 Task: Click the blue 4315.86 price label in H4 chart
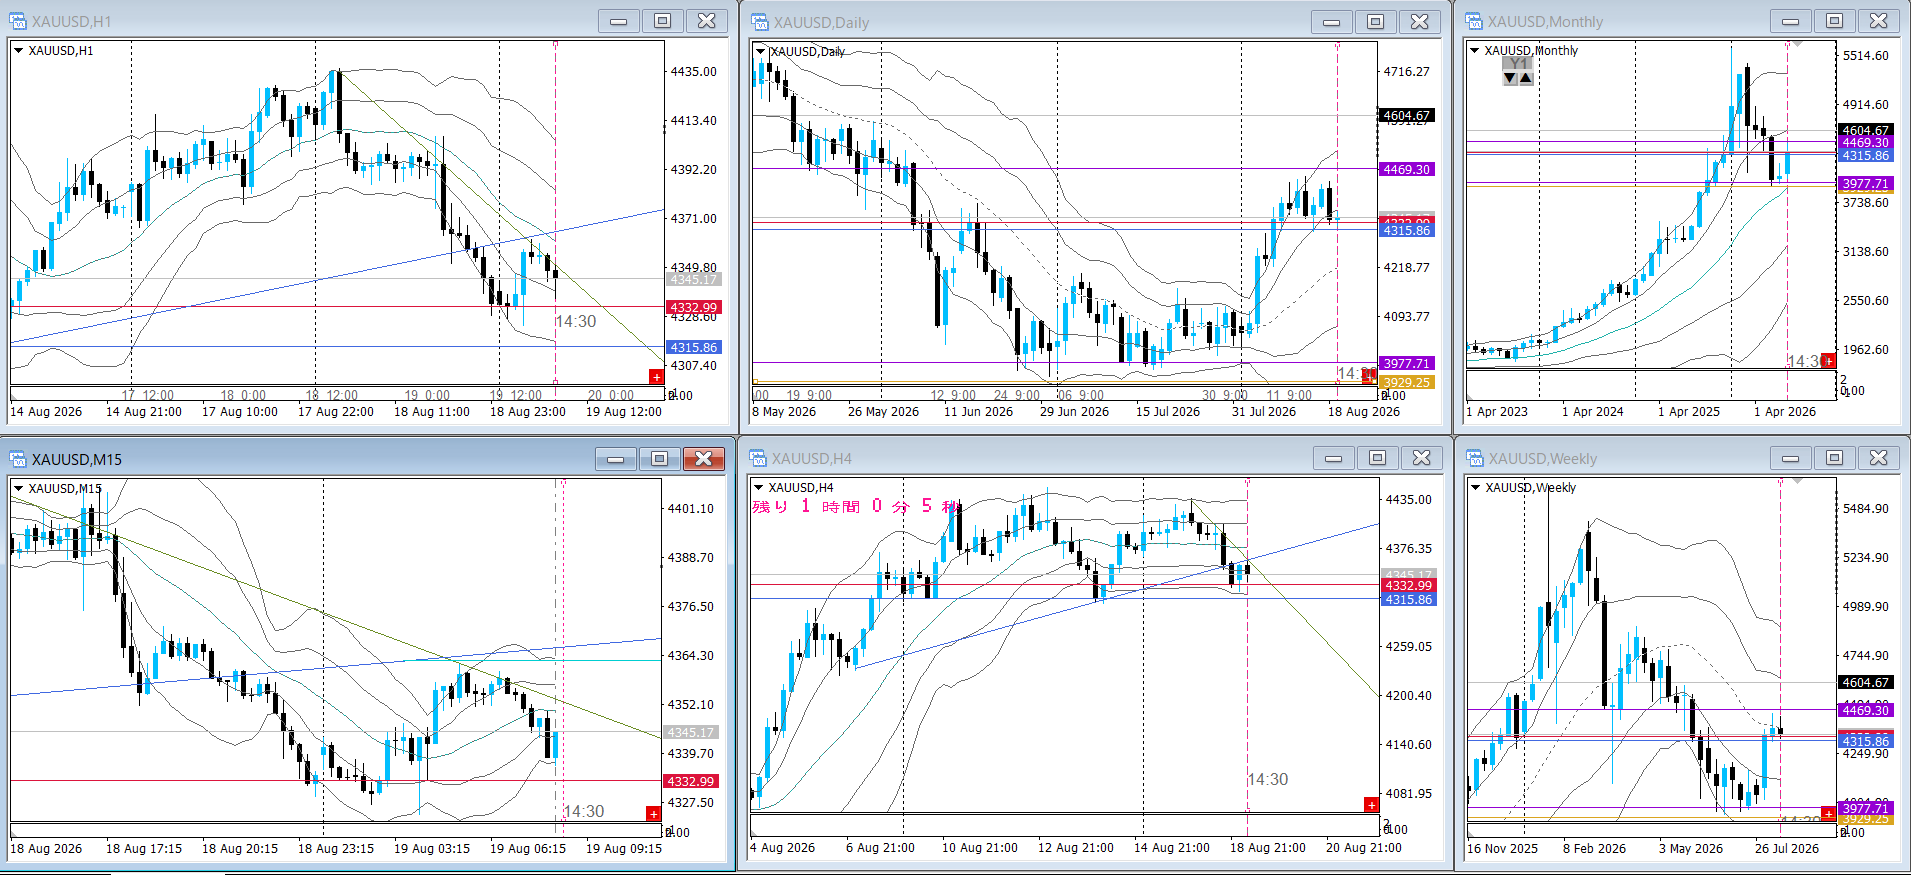pyautogui.click(x=1408, y=599)
